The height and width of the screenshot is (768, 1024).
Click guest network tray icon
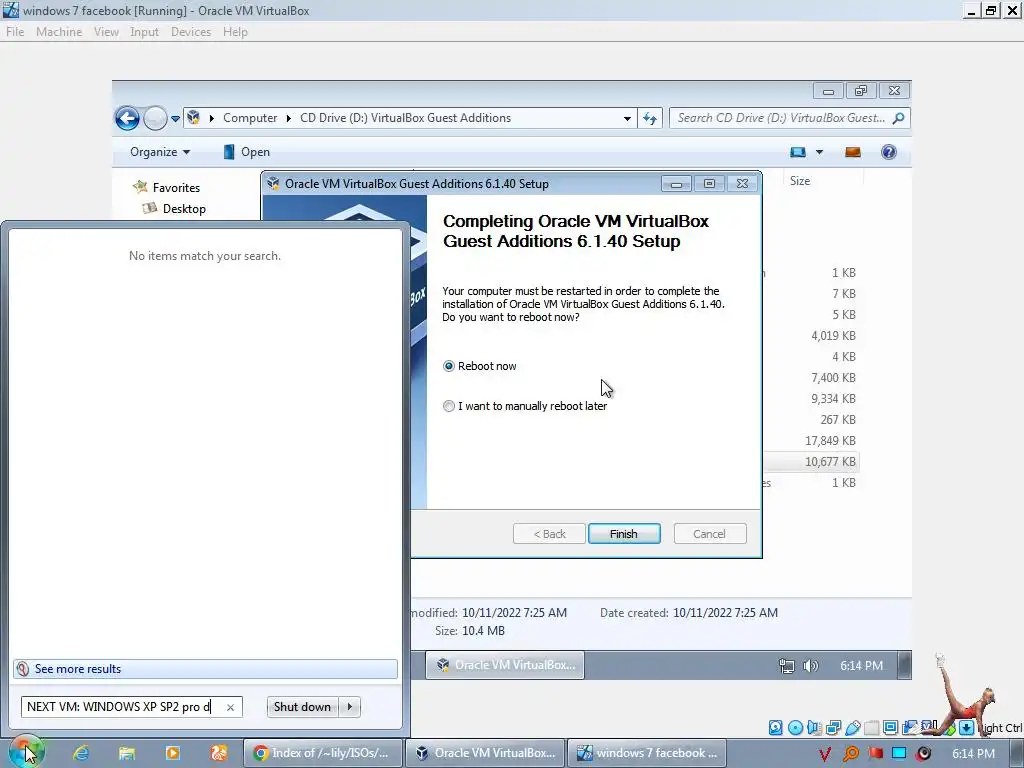pos(787,666)
